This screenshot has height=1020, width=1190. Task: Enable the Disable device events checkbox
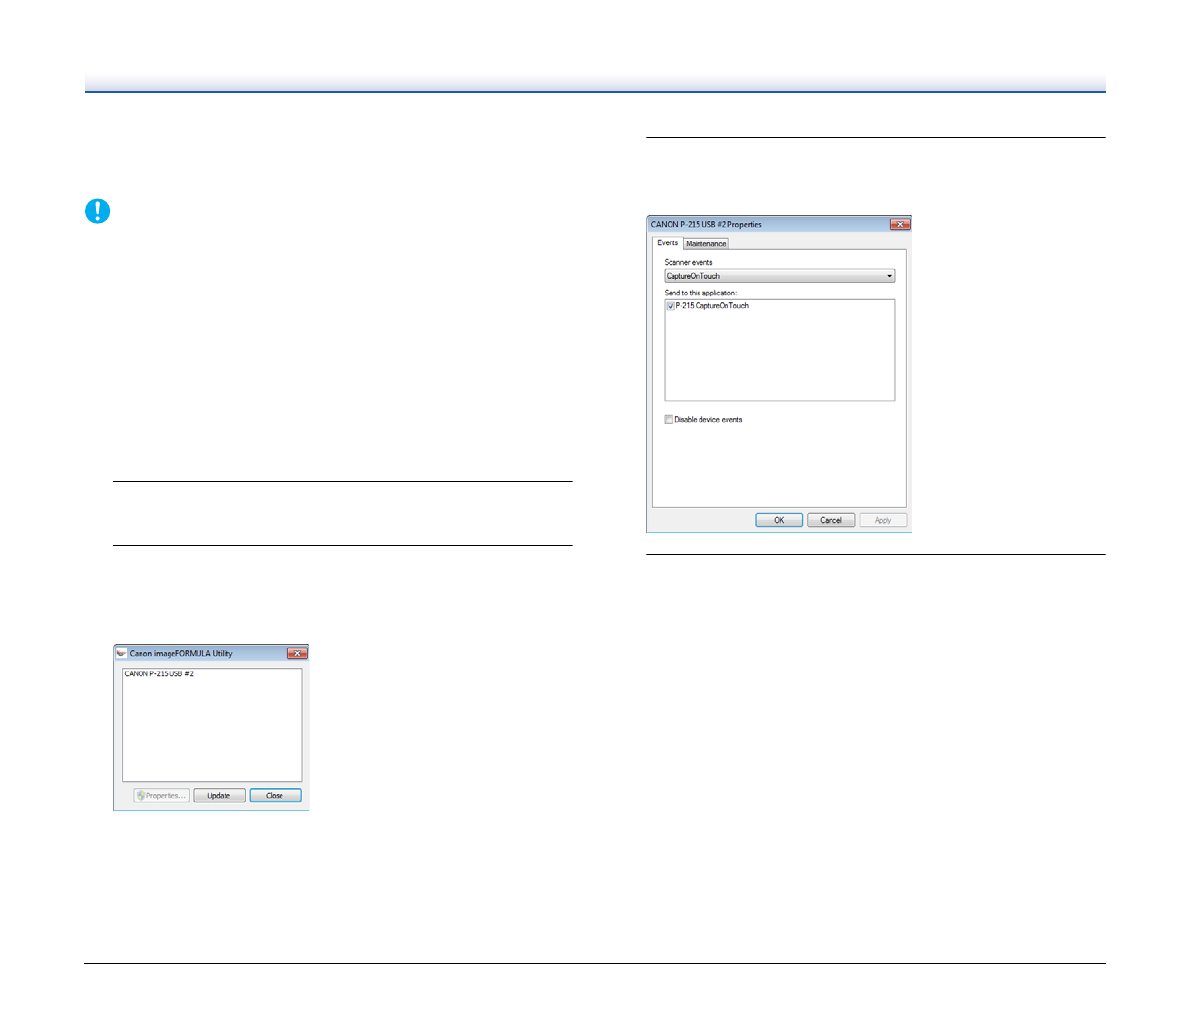(x=669, y=420)
